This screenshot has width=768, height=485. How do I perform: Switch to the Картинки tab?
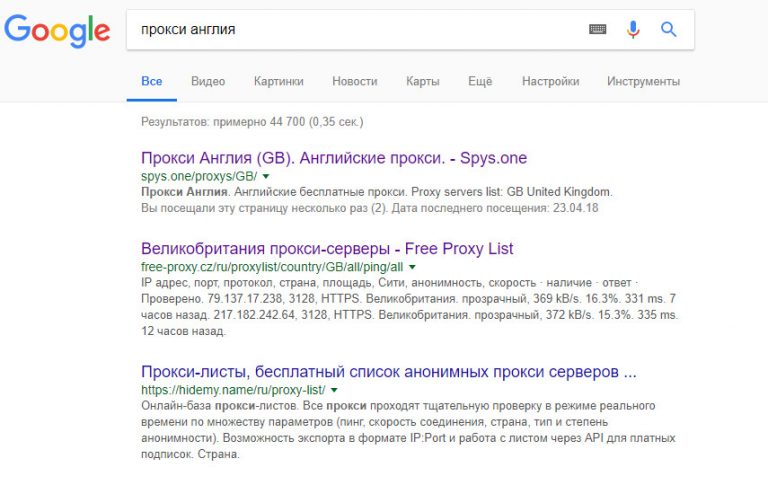(x=279, y=81)
